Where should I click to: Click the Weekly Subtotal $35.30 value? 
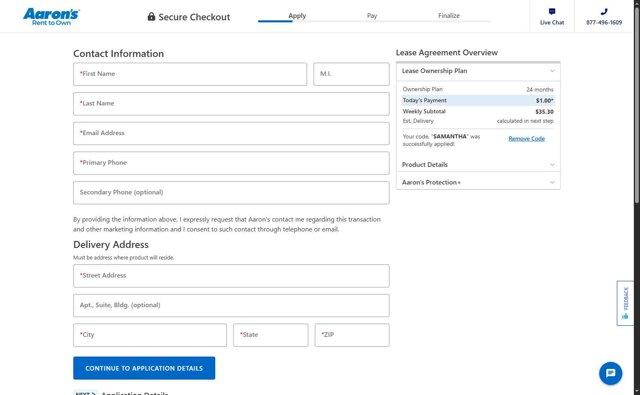point(544,111)
